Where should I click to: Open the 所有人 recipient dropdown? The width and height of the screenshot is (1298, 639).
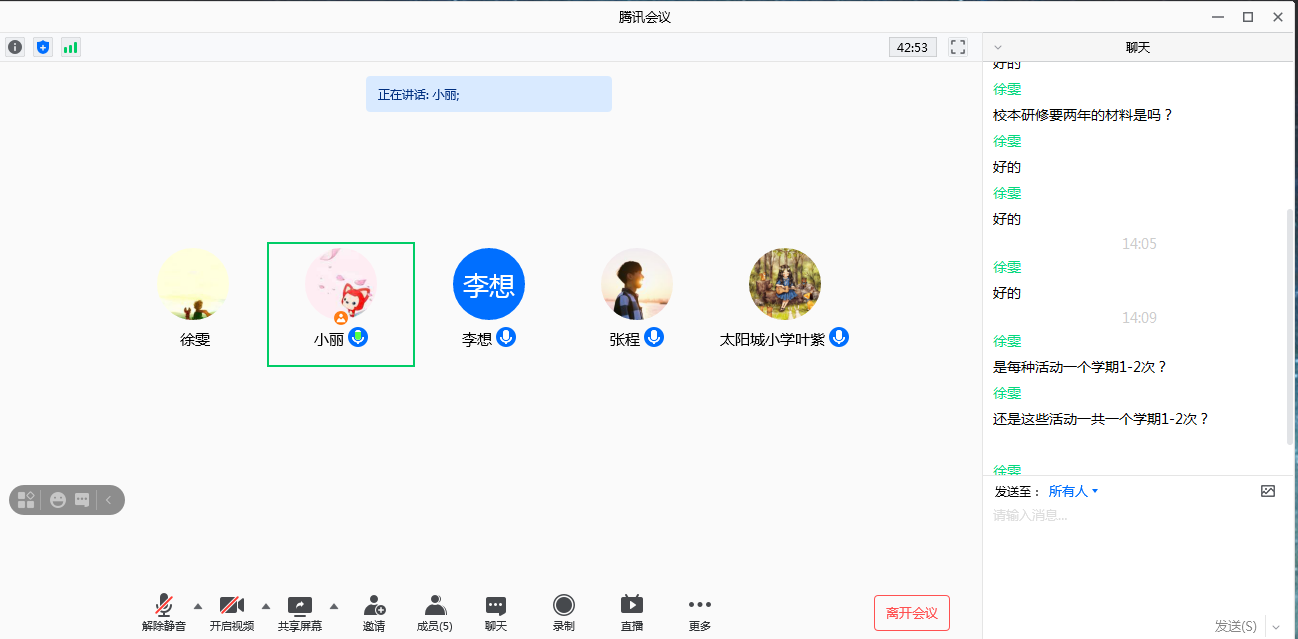1073,491
